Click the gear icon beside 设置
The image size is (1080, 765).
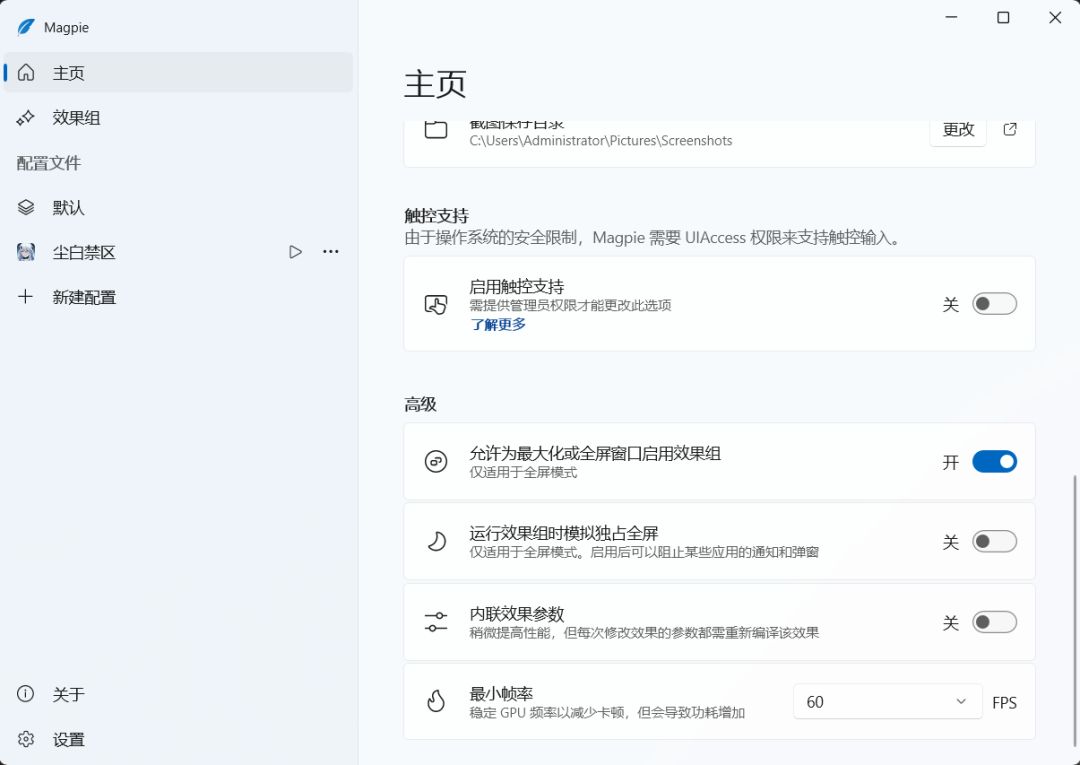tap(25, 739)
